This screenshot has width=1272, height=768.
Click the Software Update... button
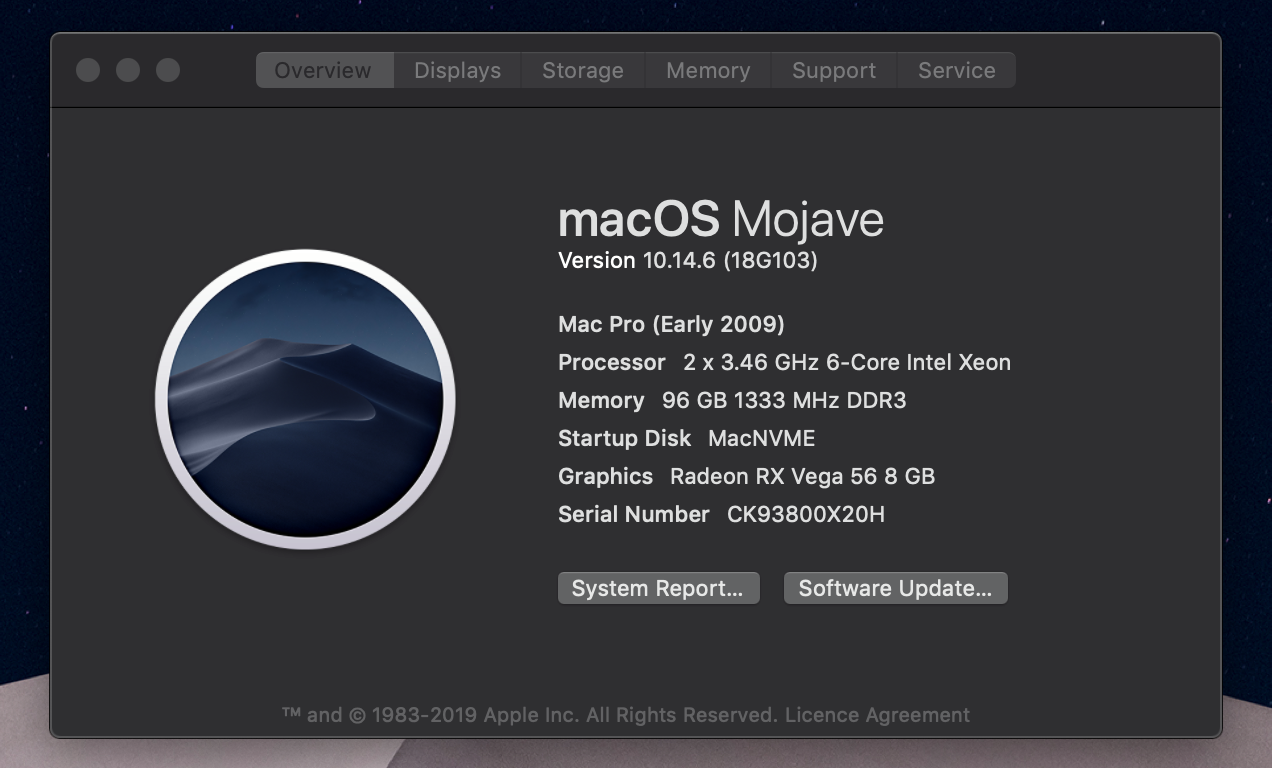coord(895,588)
